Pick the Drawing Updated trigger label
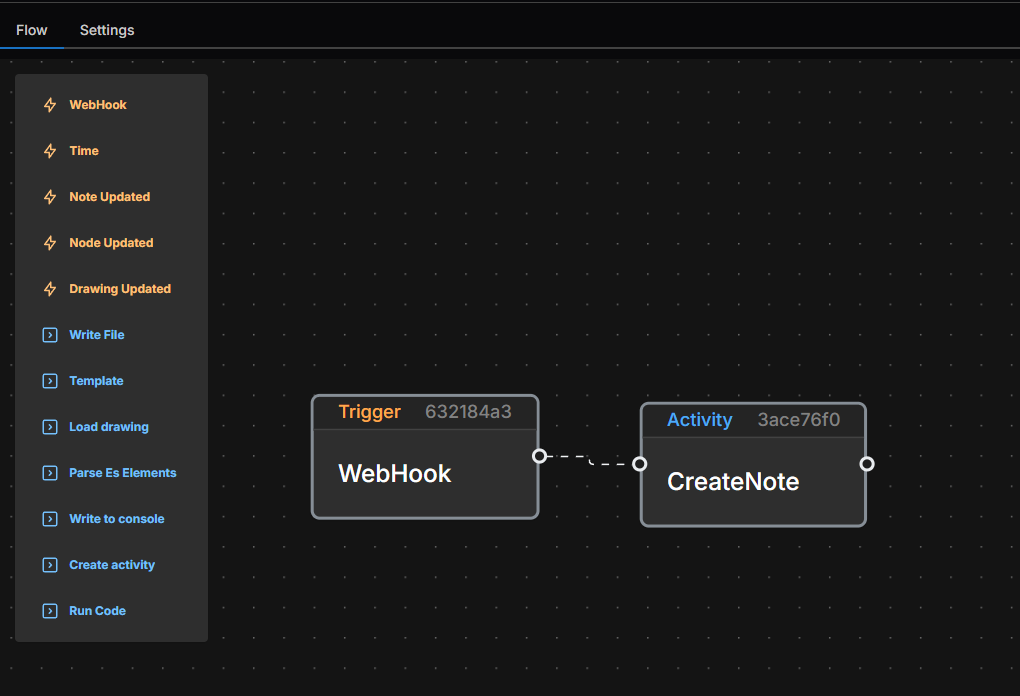Image resolution: width=1020 pixels, height=696 pixels. [x=120, y=289]
